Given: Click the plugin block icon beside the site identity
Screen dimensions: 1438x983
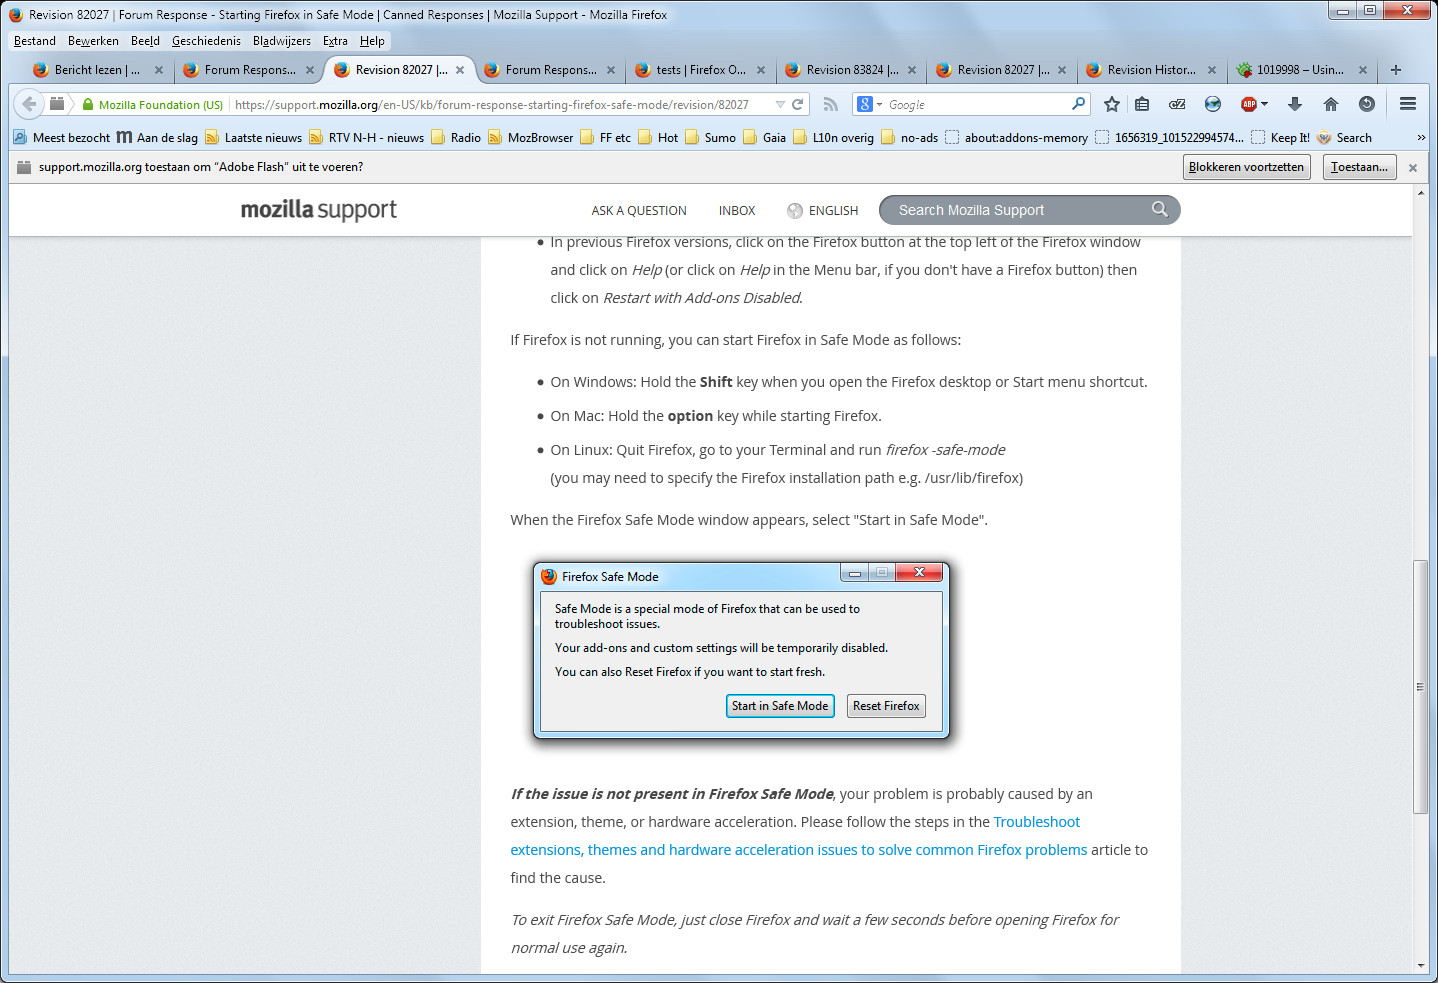Looking at the screenshot, I should (x=57, y=104).
